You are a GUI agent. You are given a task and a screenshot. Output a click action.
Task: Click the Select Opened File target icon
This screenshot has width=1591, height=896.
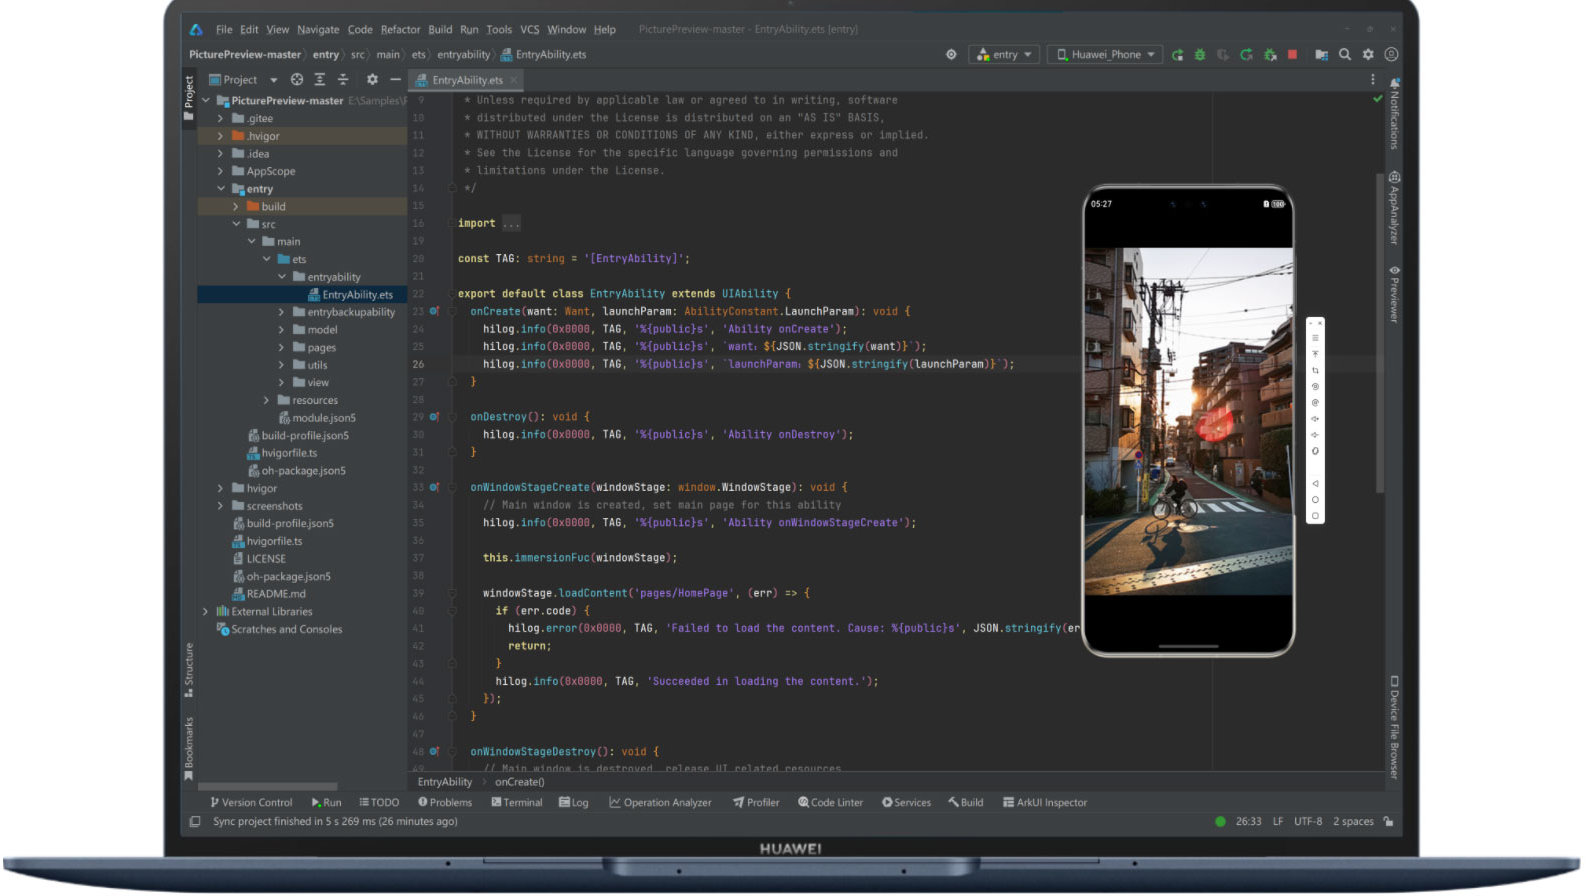tap(297, 80)
